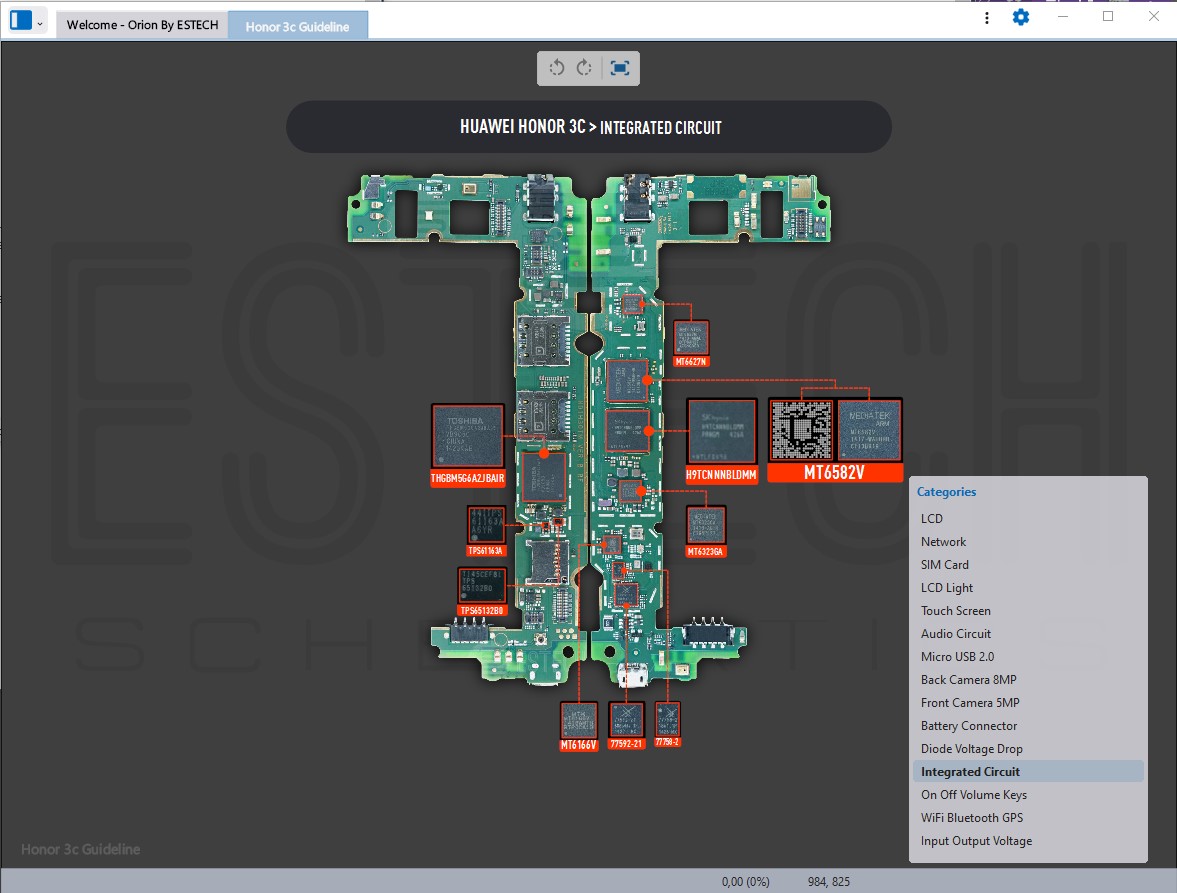Click the H9TCNNNBLDMM memory chip image
Viewport: 1177px width, 893px height.
(721, 432)
